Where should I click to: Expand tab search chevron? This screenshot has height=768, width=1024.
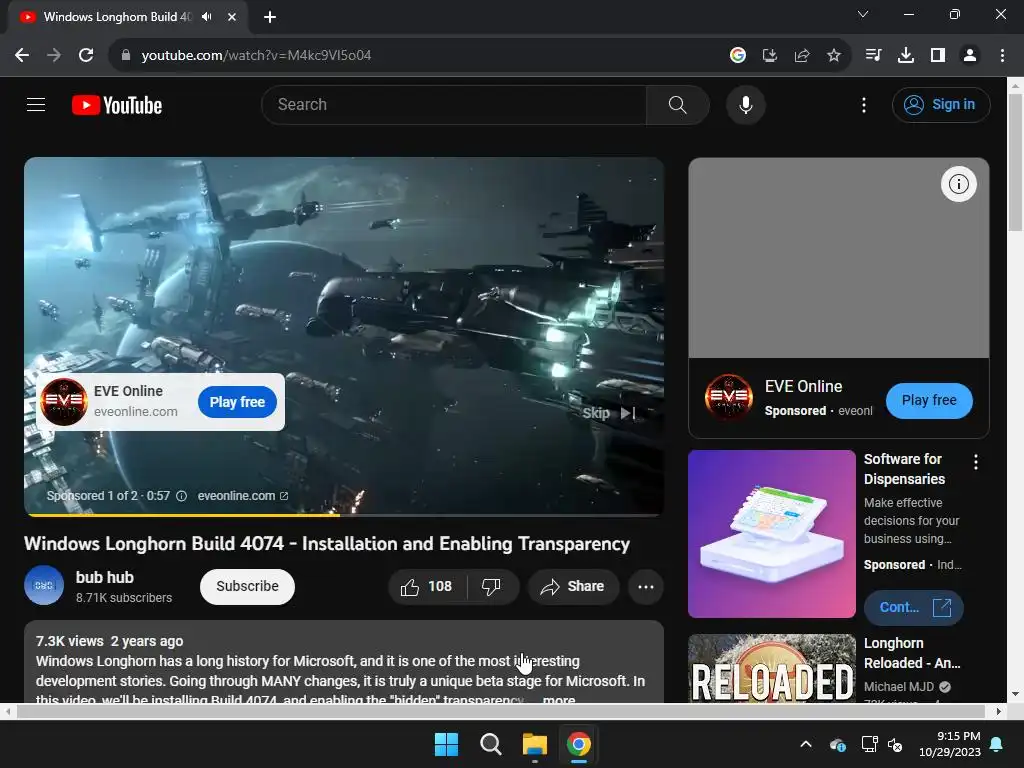[x=863, y=14]
